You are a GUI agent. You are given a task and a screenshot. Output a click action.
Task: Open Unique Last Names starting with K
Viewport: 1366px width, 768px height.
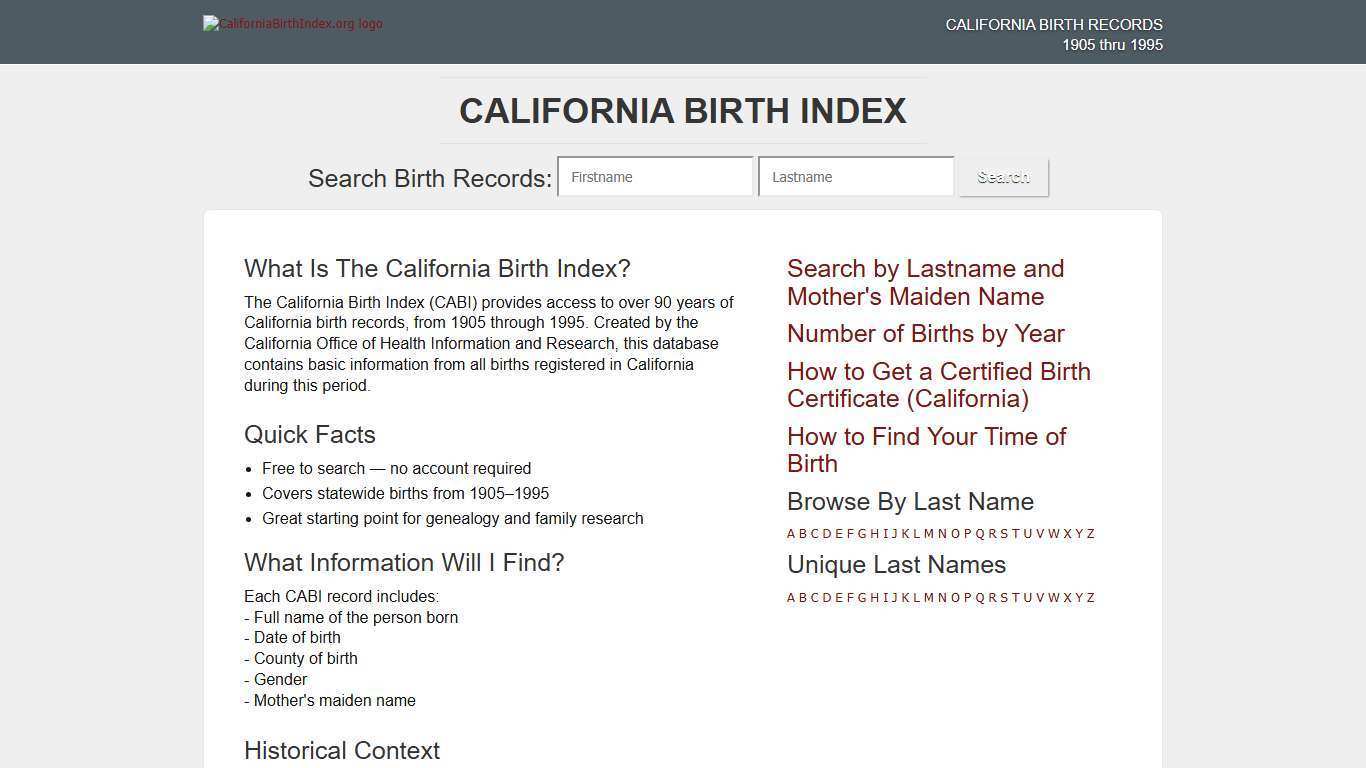pyautogui.click(x=906, y=597)
